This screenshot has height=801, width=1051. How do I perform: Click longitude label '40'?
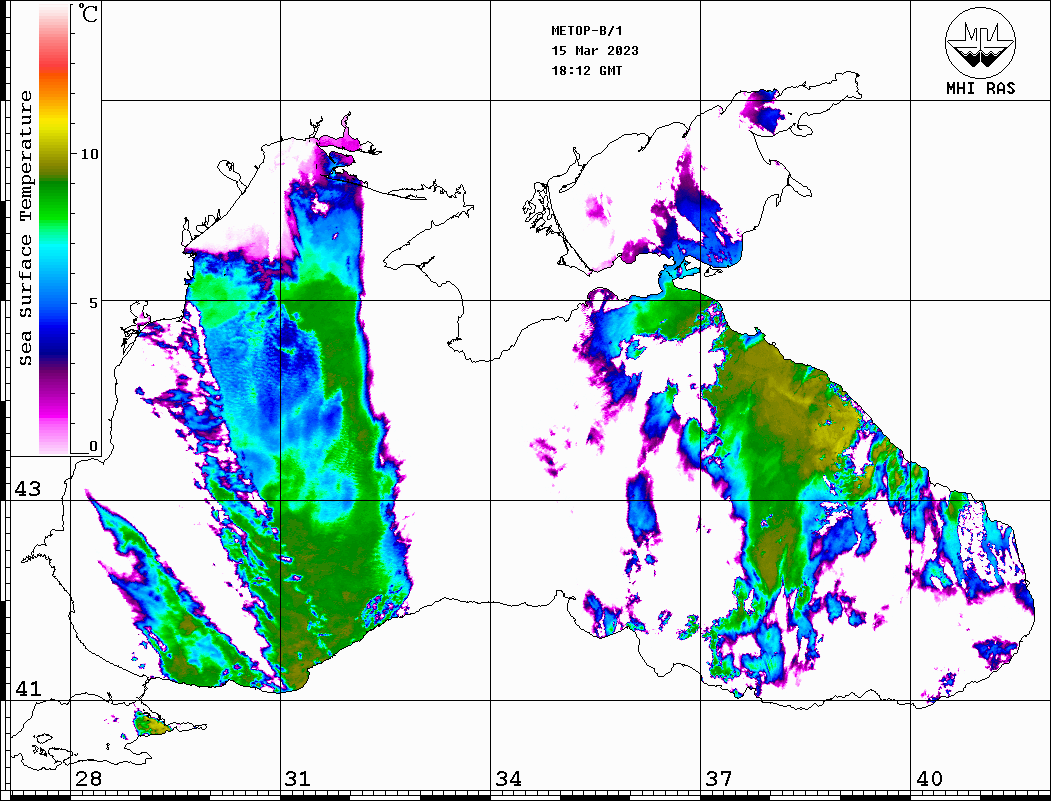click(929, 778)
